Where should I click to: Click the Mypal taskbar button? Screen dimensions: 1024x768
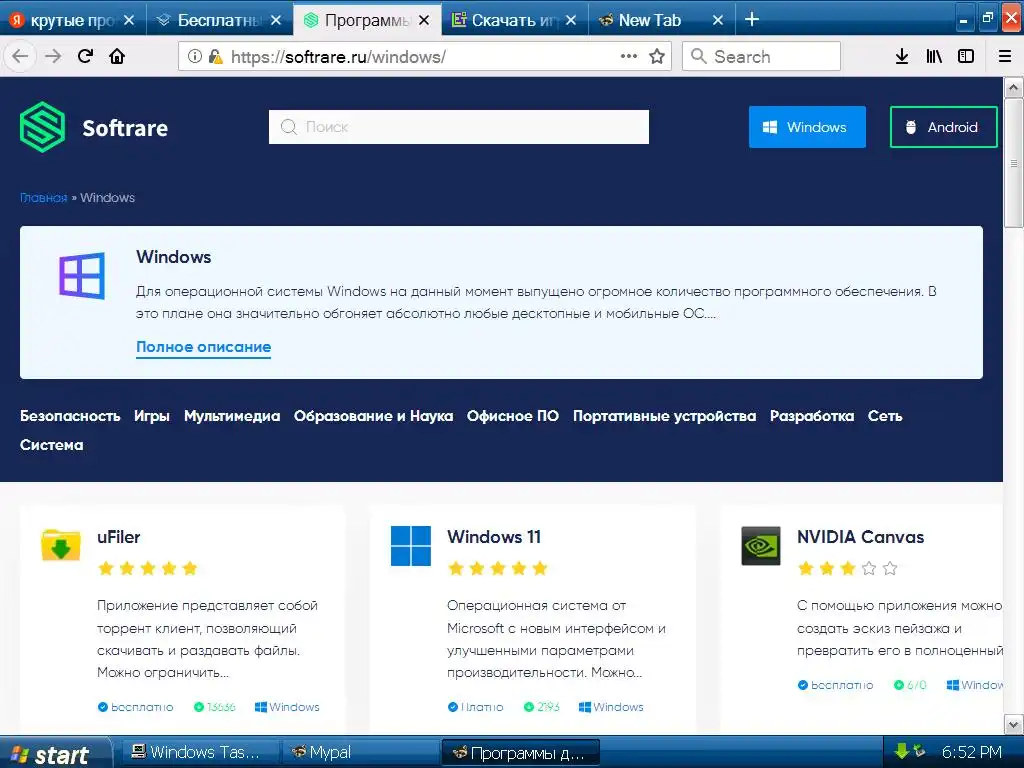(359, 752)
